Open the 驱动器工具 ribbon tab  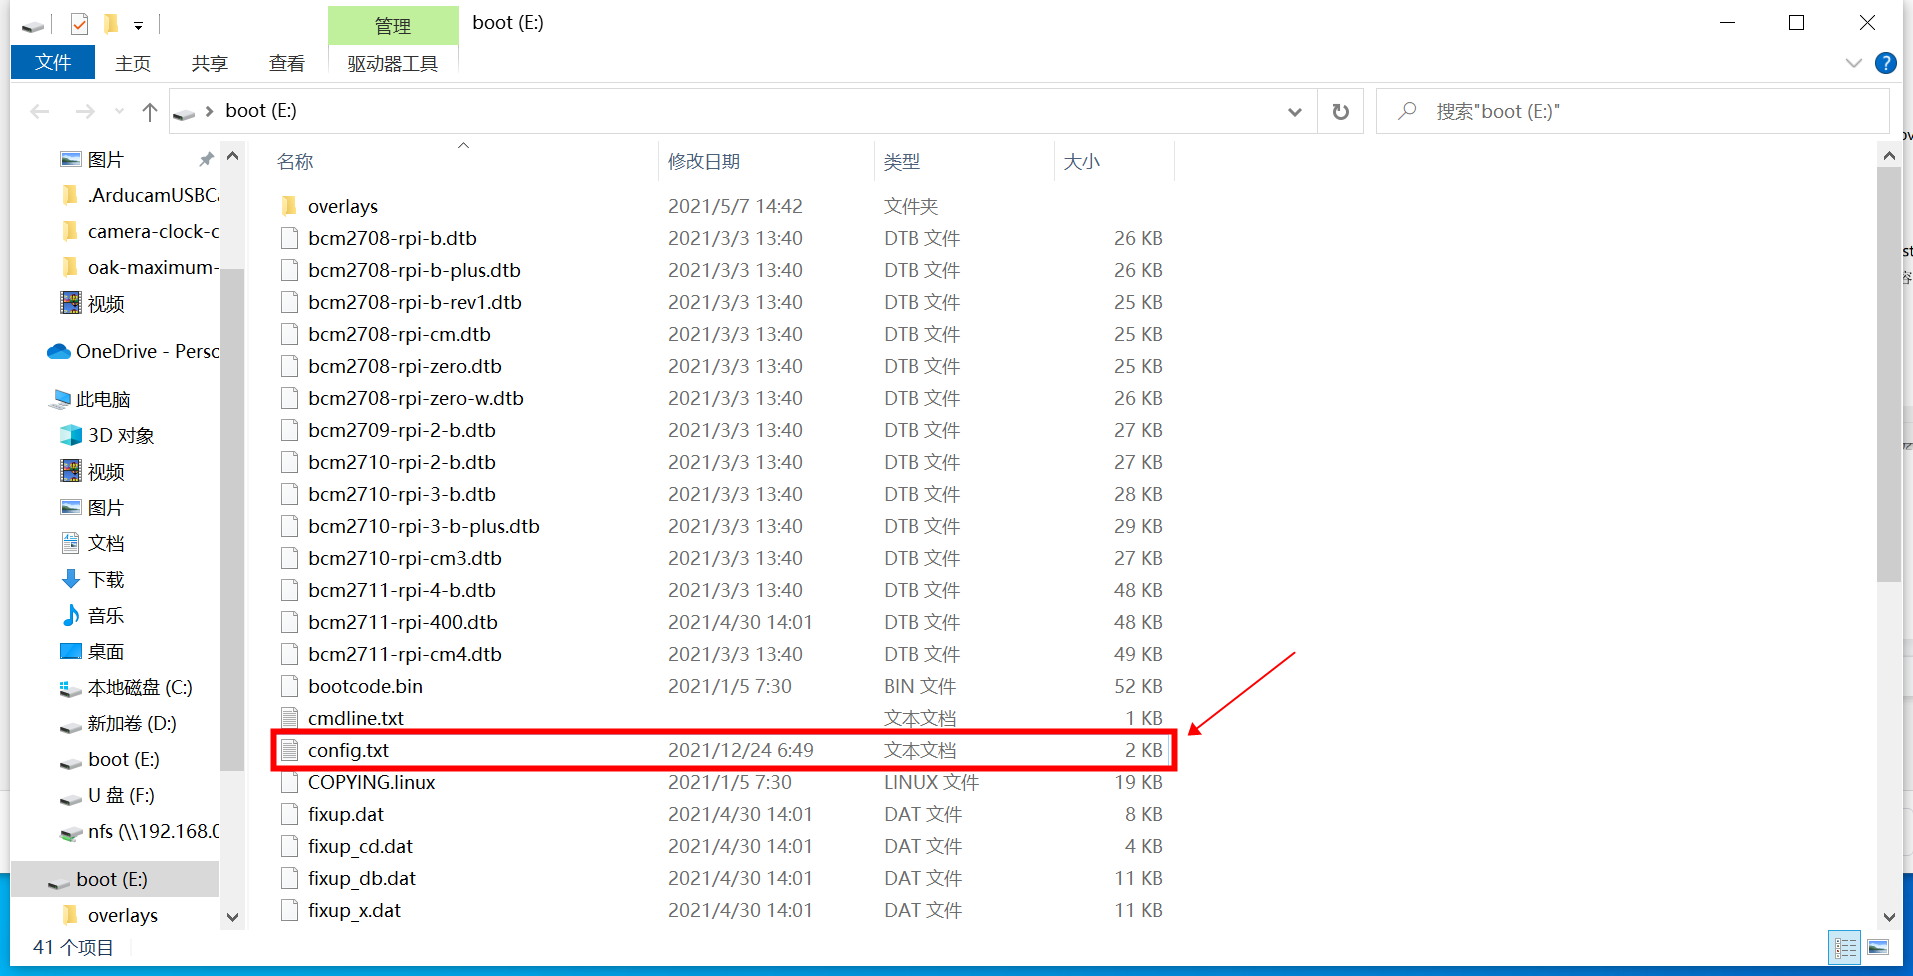coord(392,63)
